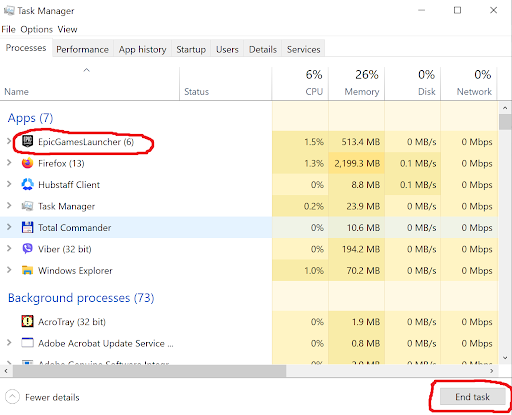Click the vertical scrollbar up arrow

[505, 108]
